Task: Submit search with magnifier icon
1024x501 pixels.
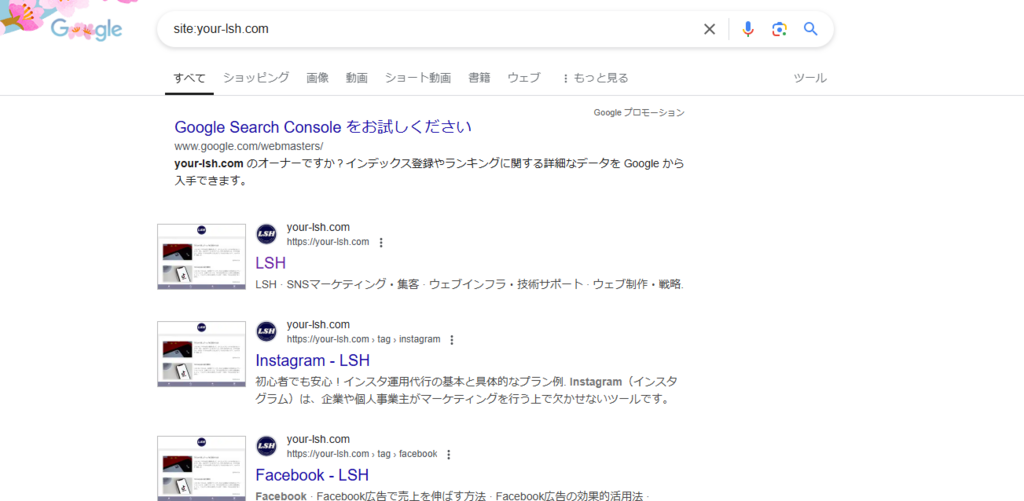Action: coord(810,29)
